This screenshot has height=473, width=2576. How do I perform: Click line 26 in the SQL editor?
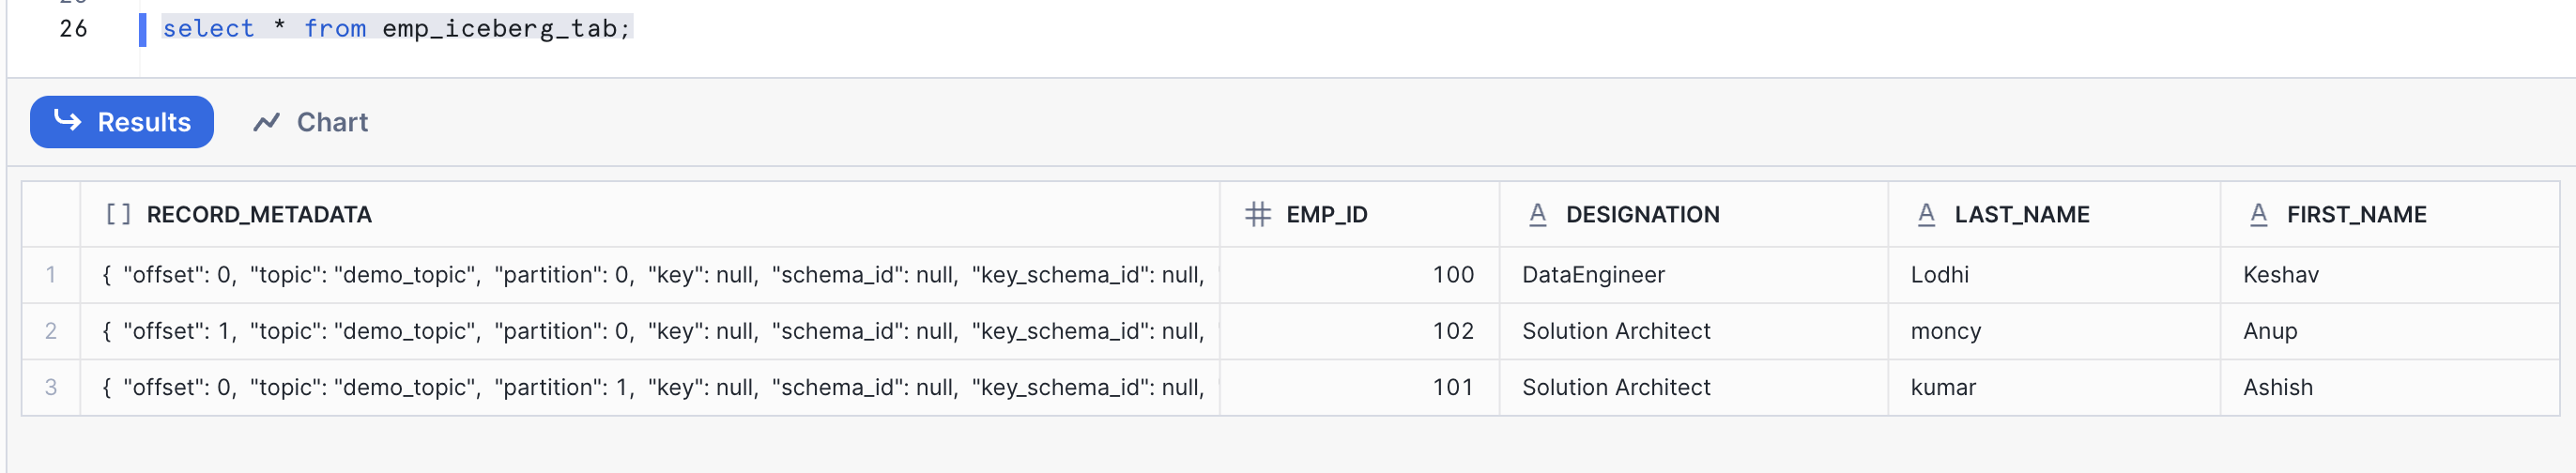[396, 28]
